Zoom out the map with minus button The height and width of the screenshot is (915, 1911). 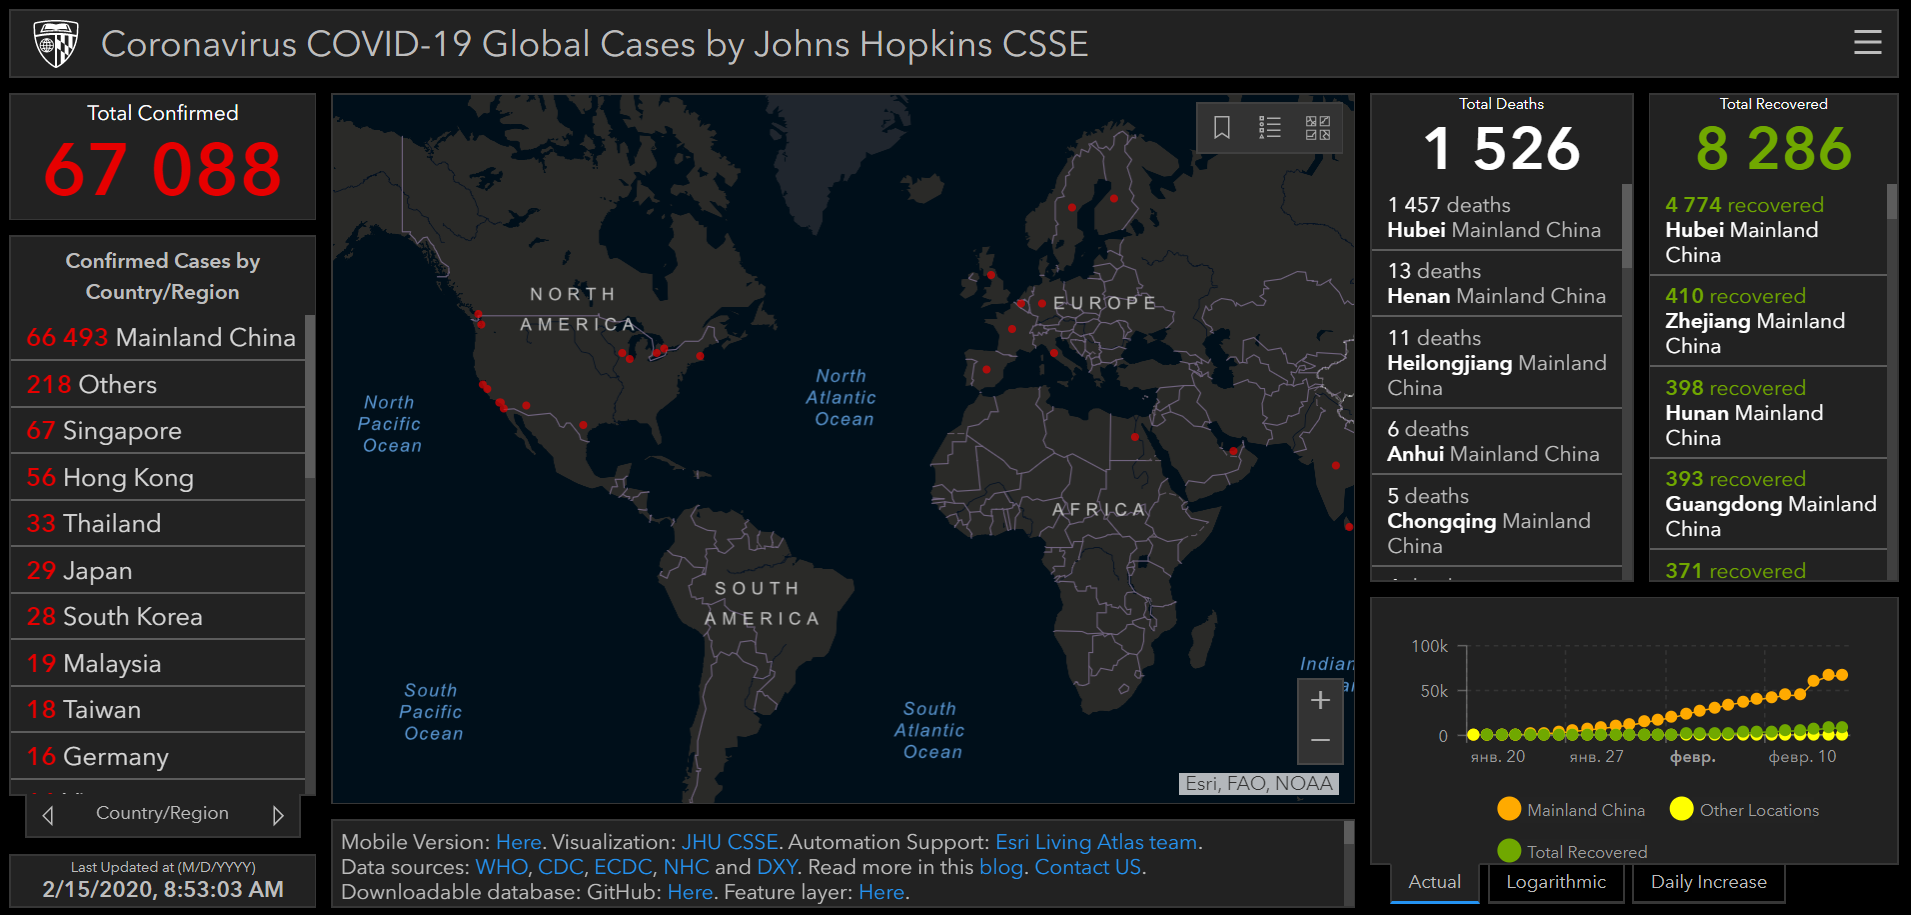tap(1320, 741)
